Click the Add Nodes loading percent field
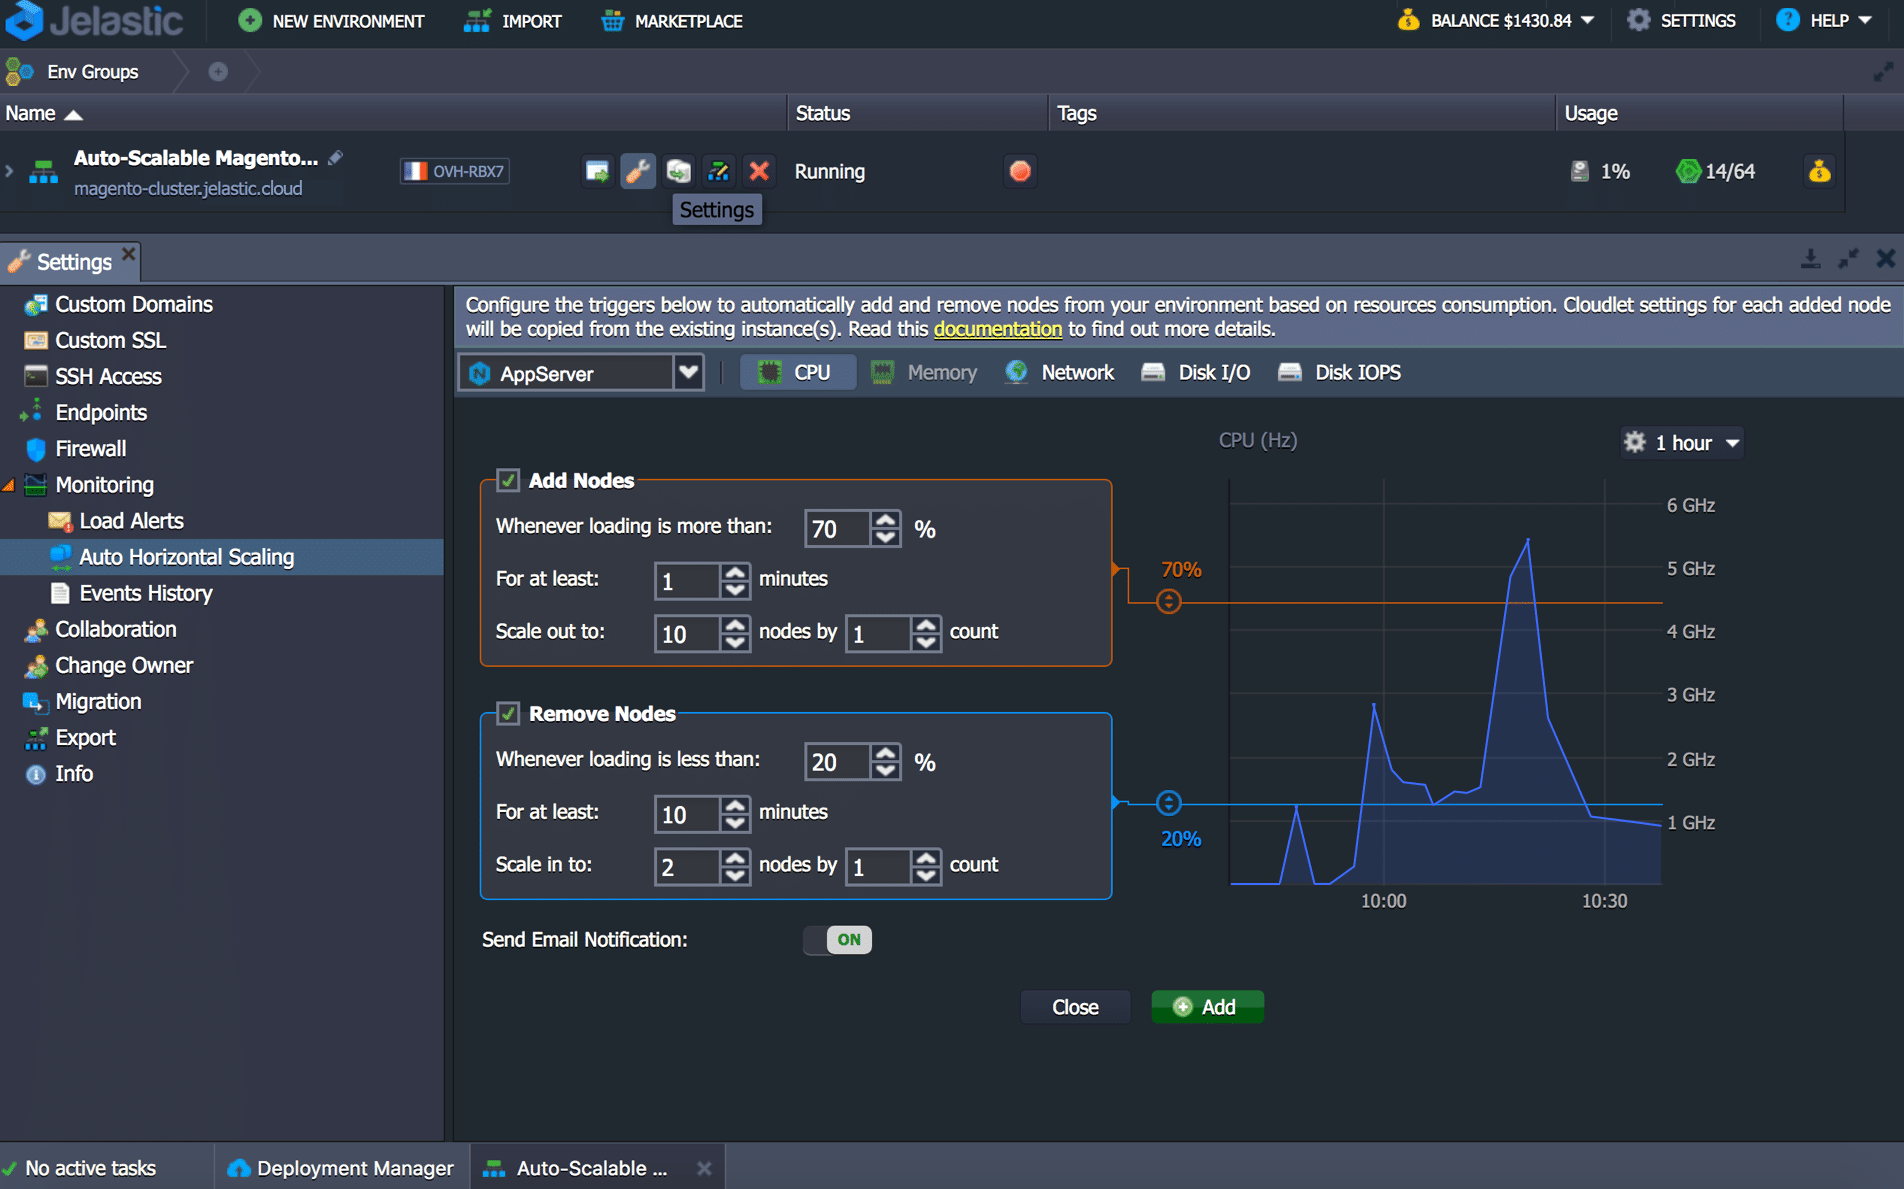This screenshot has width=1904, height=1189. [838, 528]
